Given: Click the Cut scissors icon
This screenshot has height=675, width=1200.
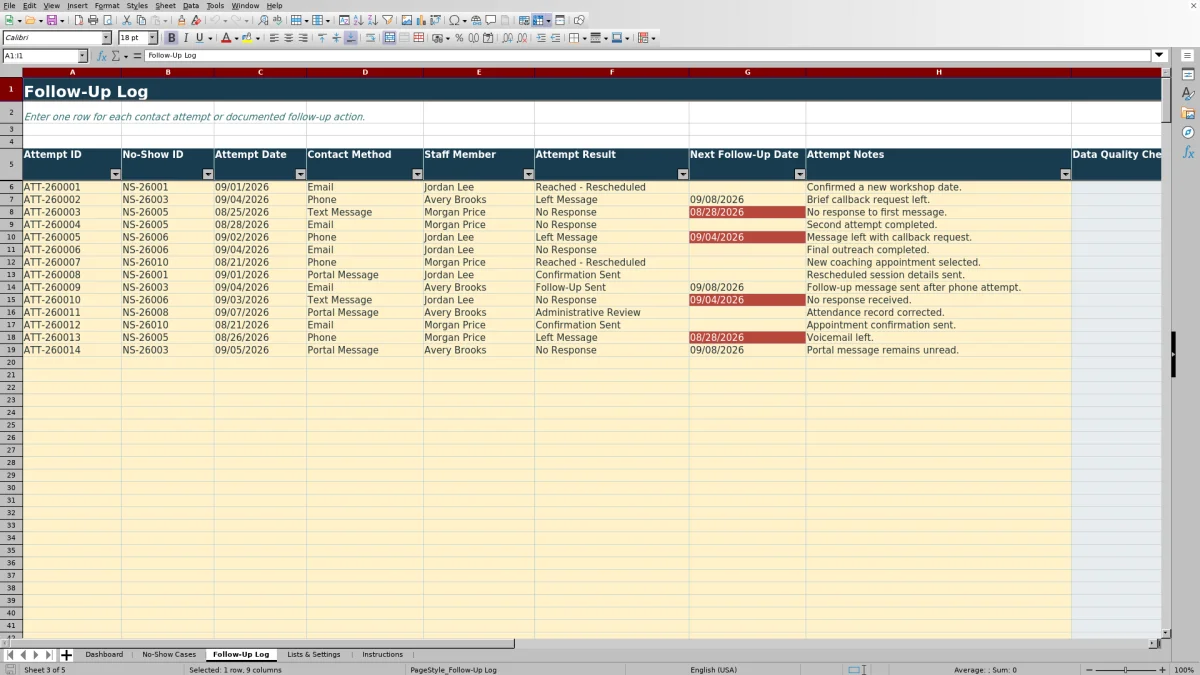Looking at the screenshot, I should click(x=127, y=20).
